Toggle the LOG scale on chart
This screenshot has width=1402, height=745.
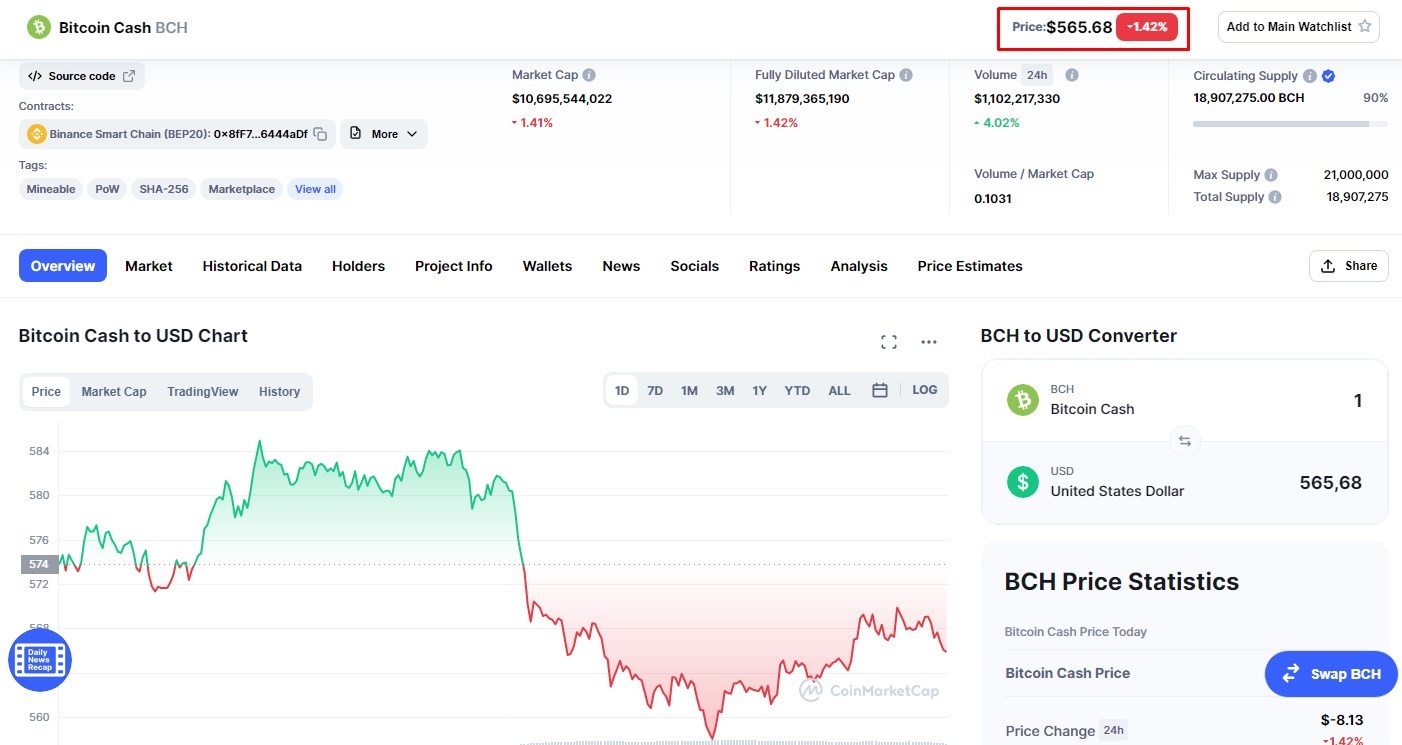click(x=925, y=390)
